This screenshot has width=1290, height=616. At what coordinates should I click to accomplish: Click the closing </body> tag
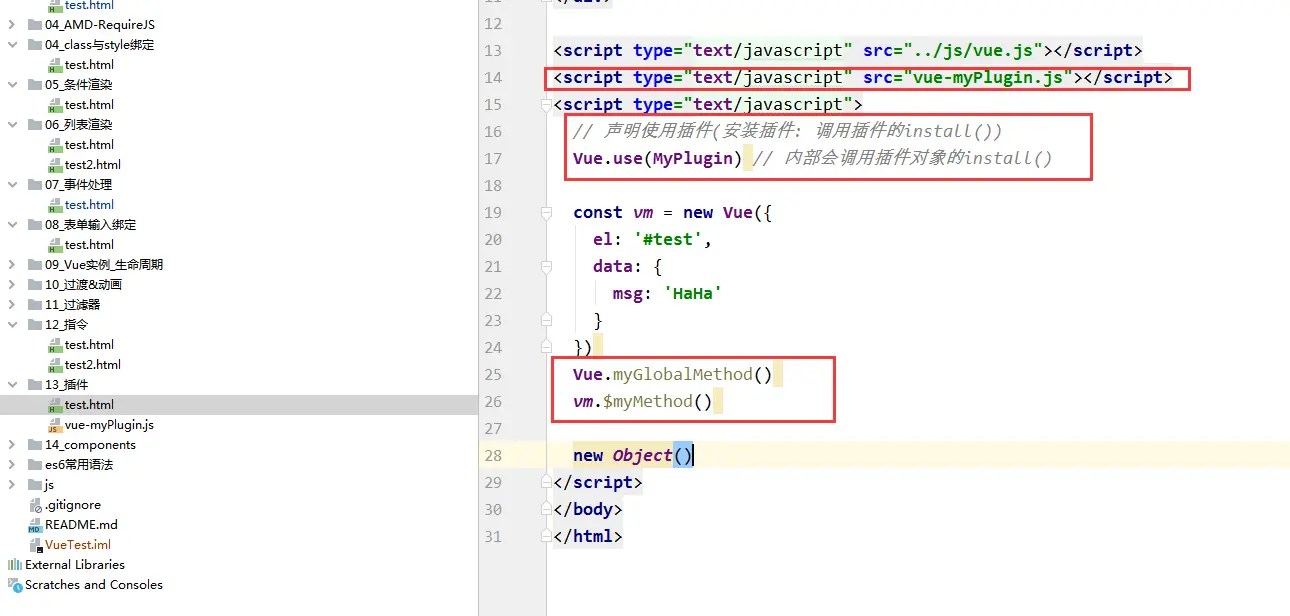588,509
